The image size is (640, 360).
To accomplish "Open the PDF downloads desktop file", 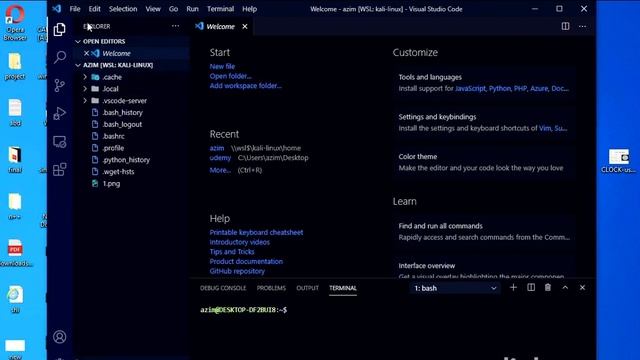I will (16, 253).
